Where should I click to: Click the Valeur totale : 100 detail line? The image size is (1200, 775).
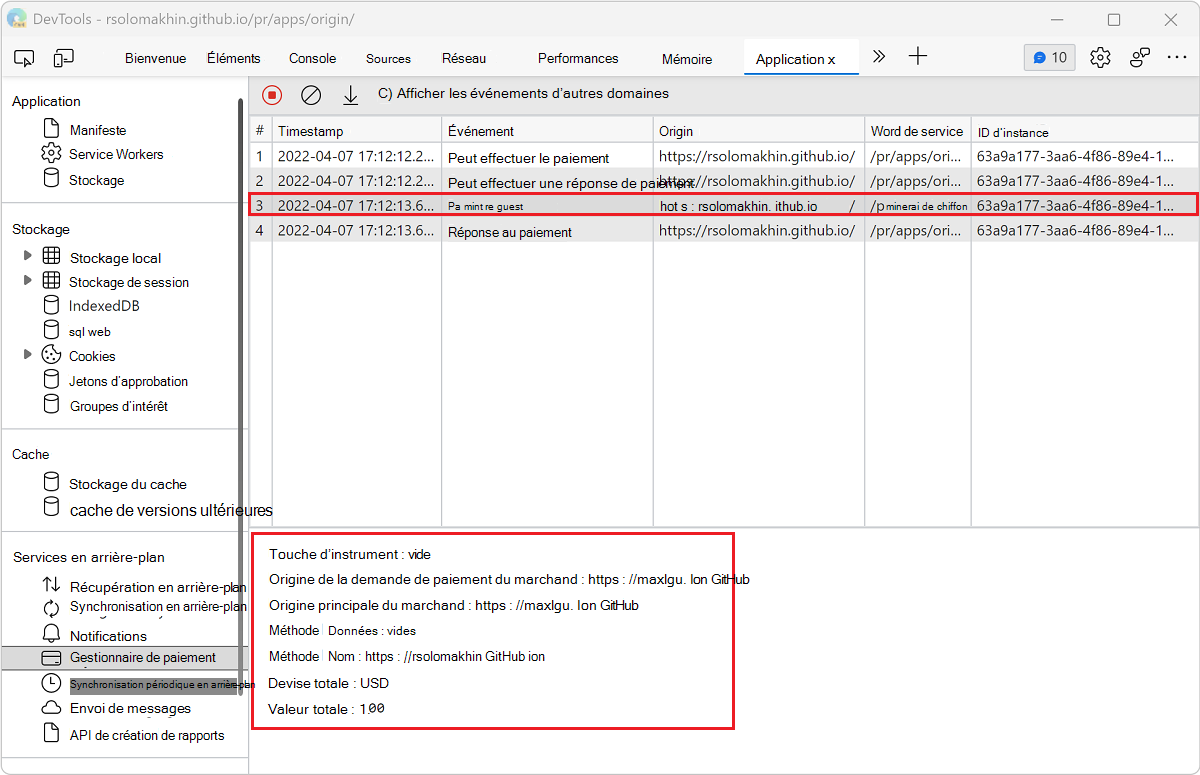[327, 709]
